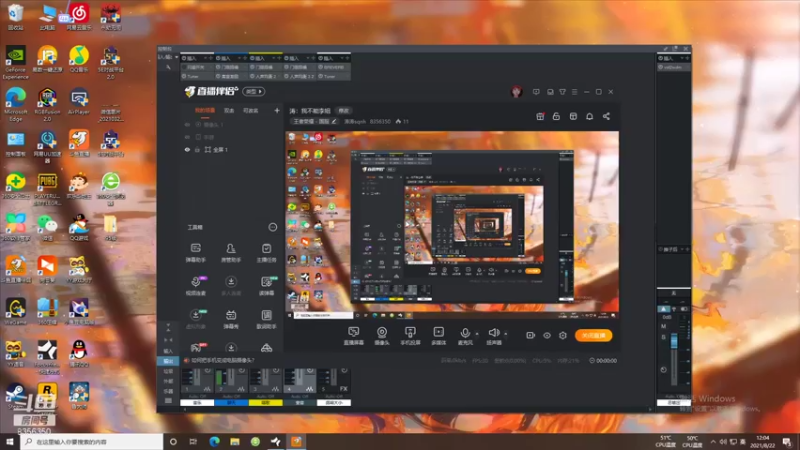Click plus to add insert on first channel
Image resolution: width=800 pixels, height=450 pixels.
click(x=211, y=58)
